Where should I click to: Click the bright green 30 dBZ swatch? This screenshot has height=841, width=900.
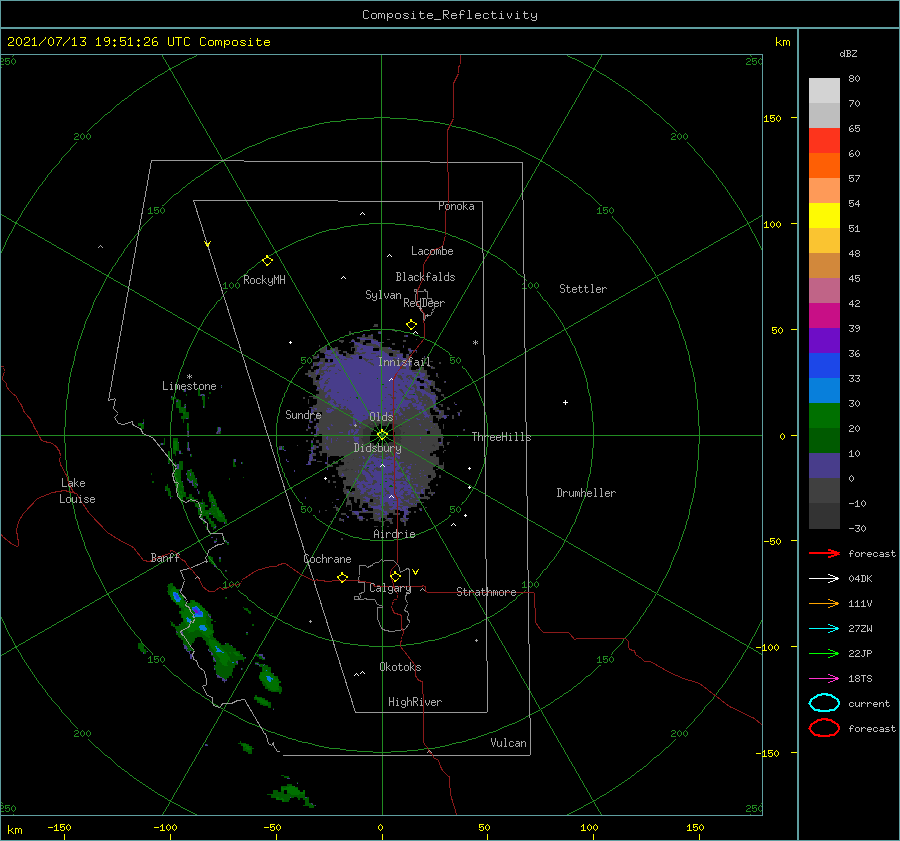pos(824,416)
